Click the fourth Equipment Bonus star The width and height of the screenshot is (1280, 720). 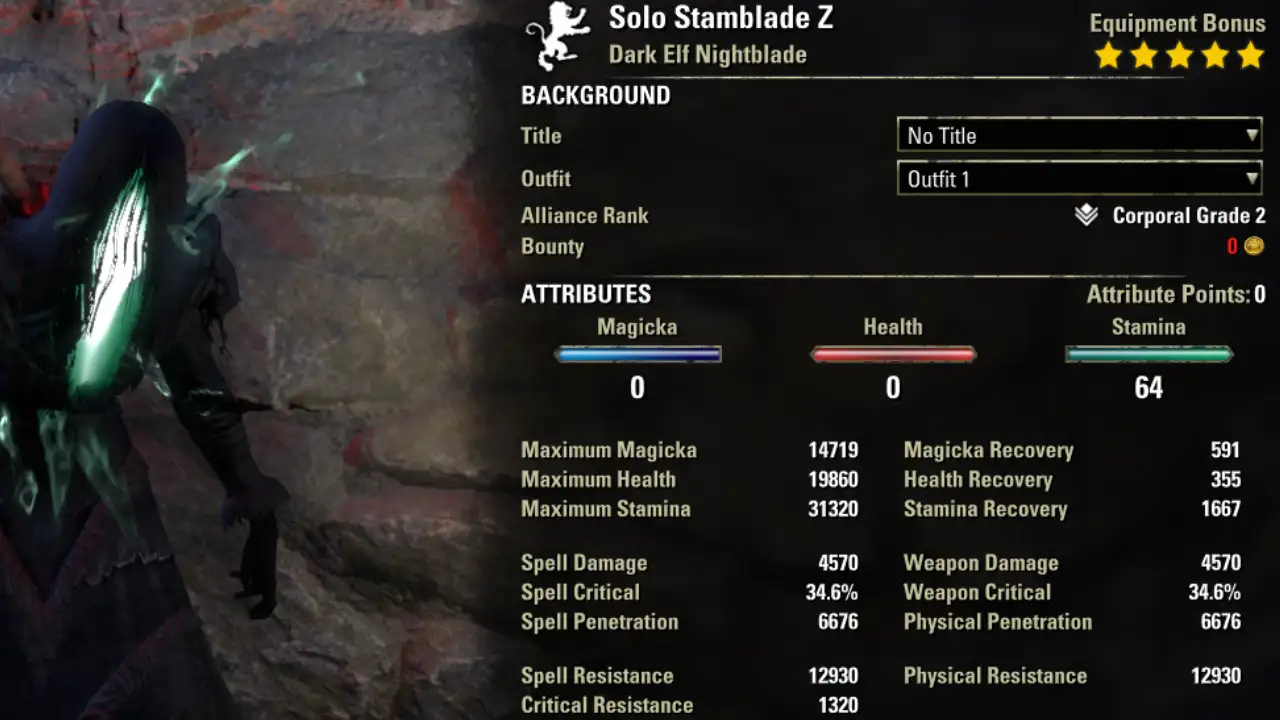(1216, 55)
